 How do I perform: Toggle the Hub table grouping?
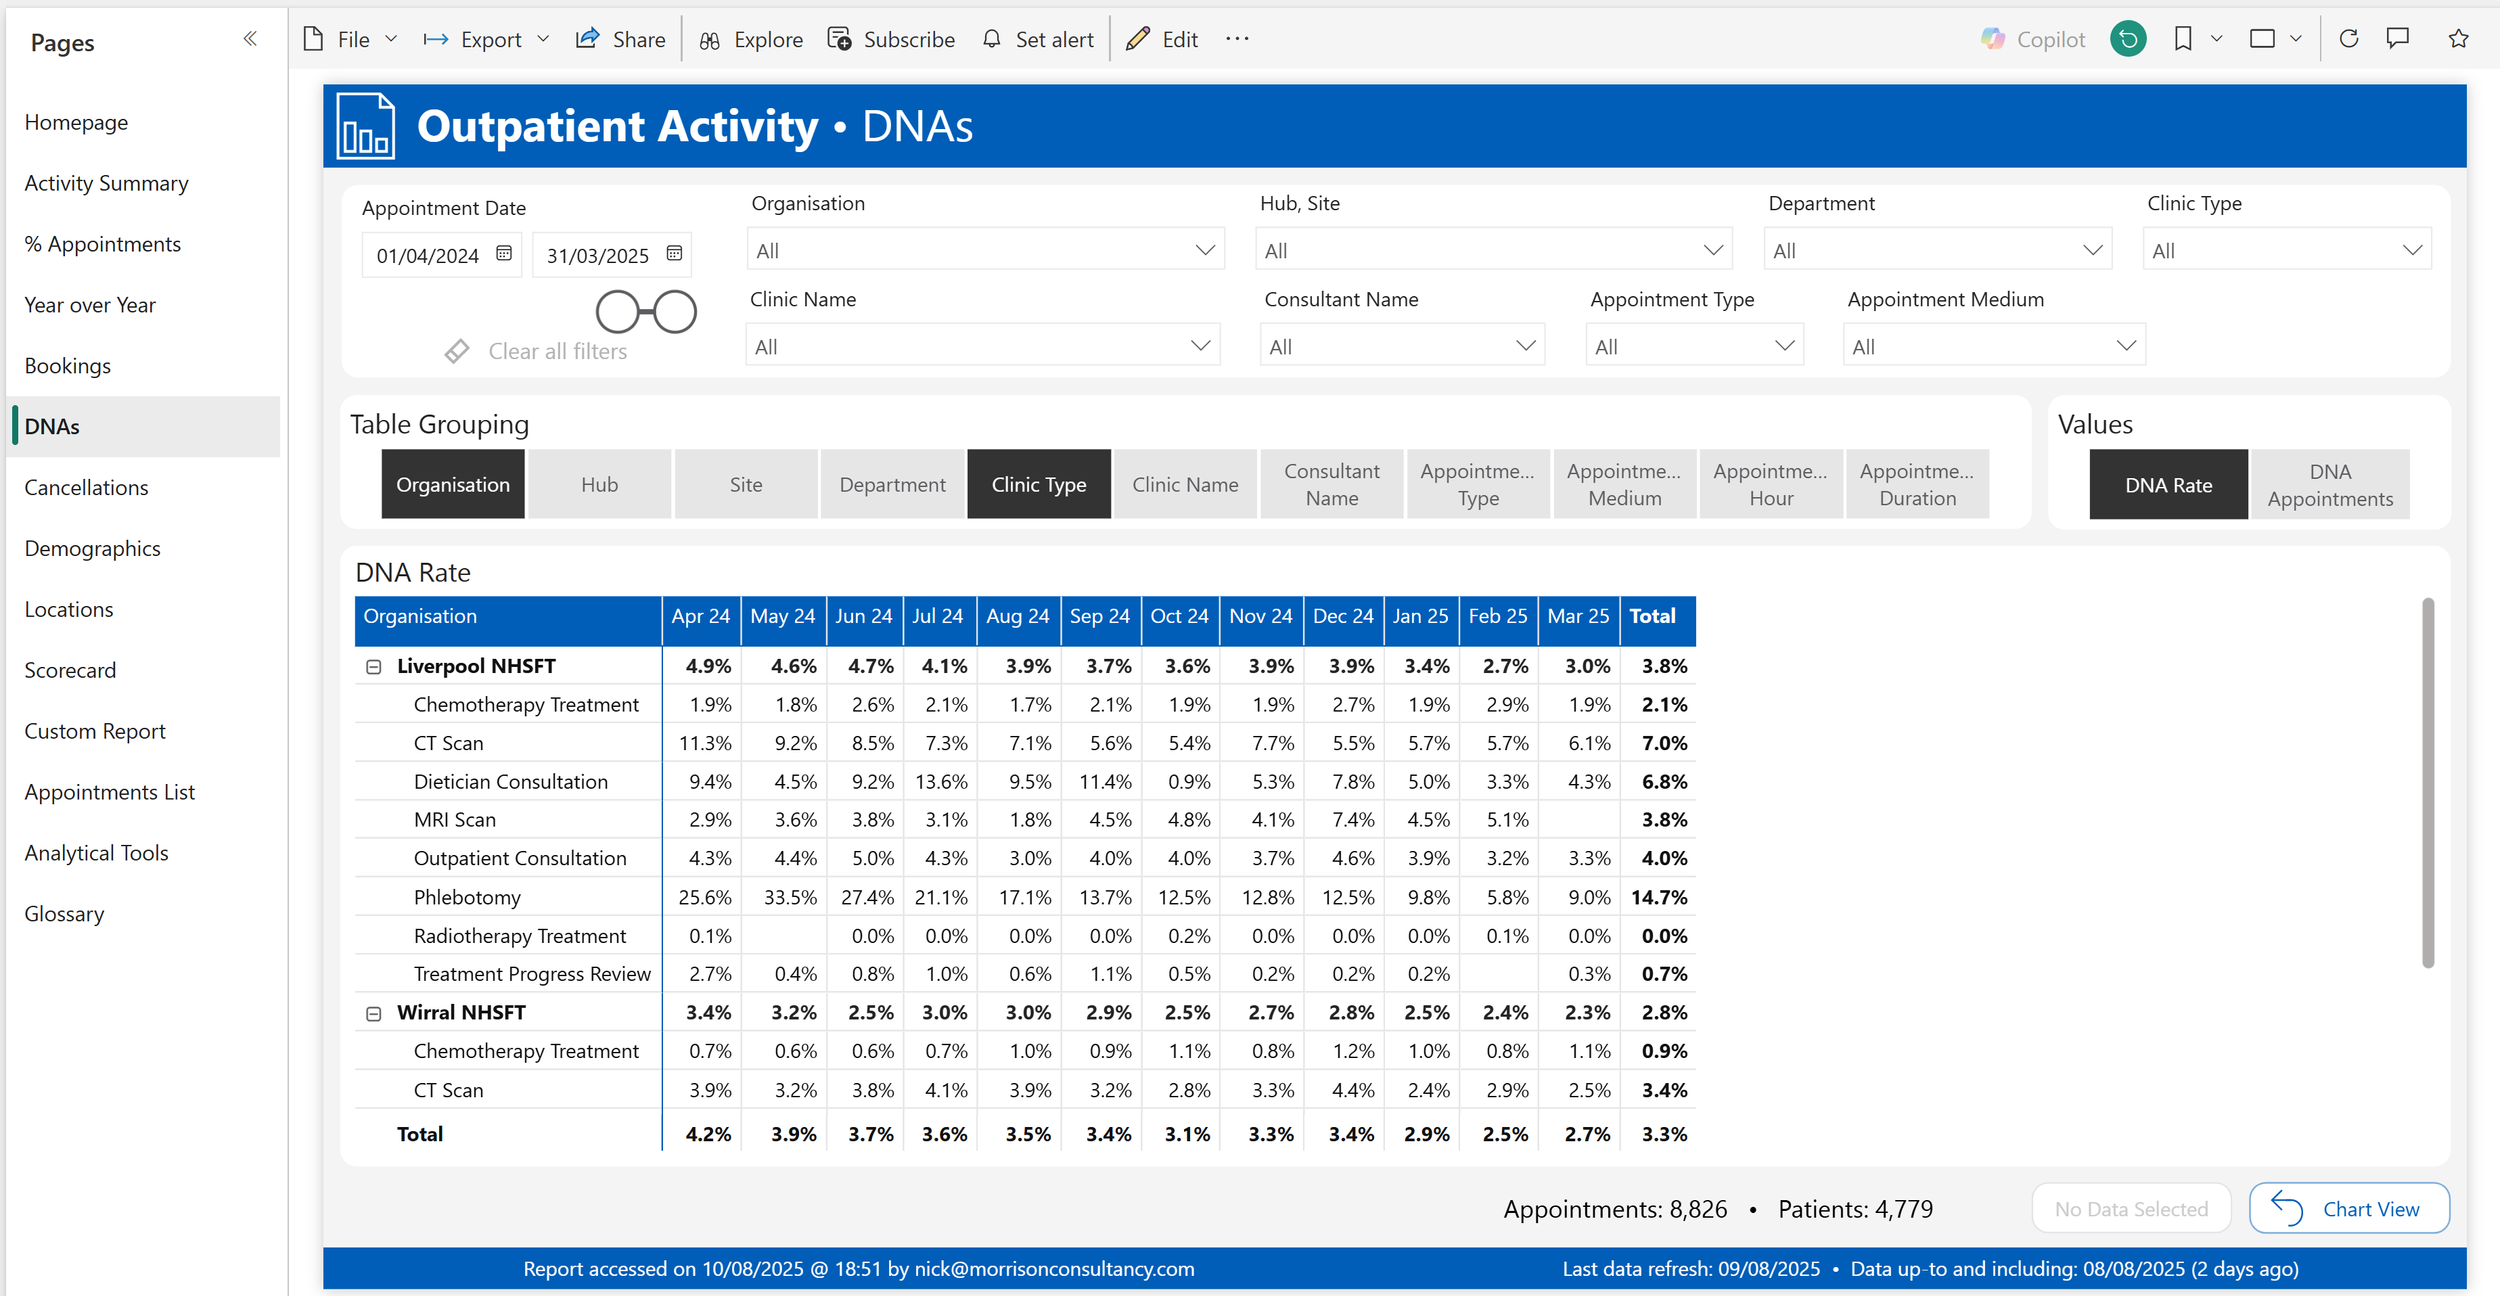coord(599,484)
